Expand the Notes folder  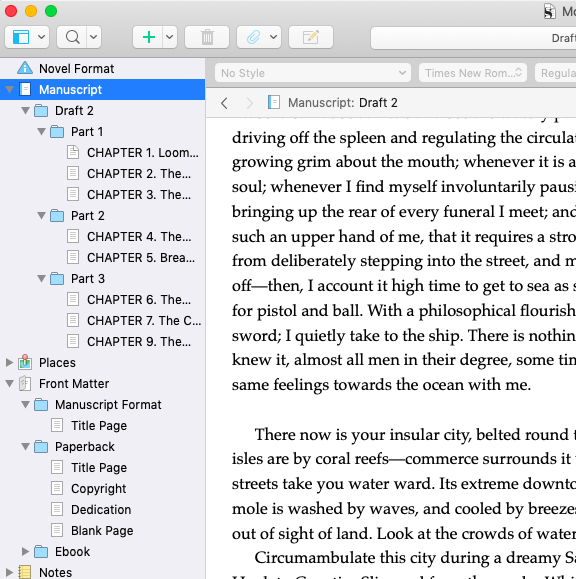coord(10,572)
